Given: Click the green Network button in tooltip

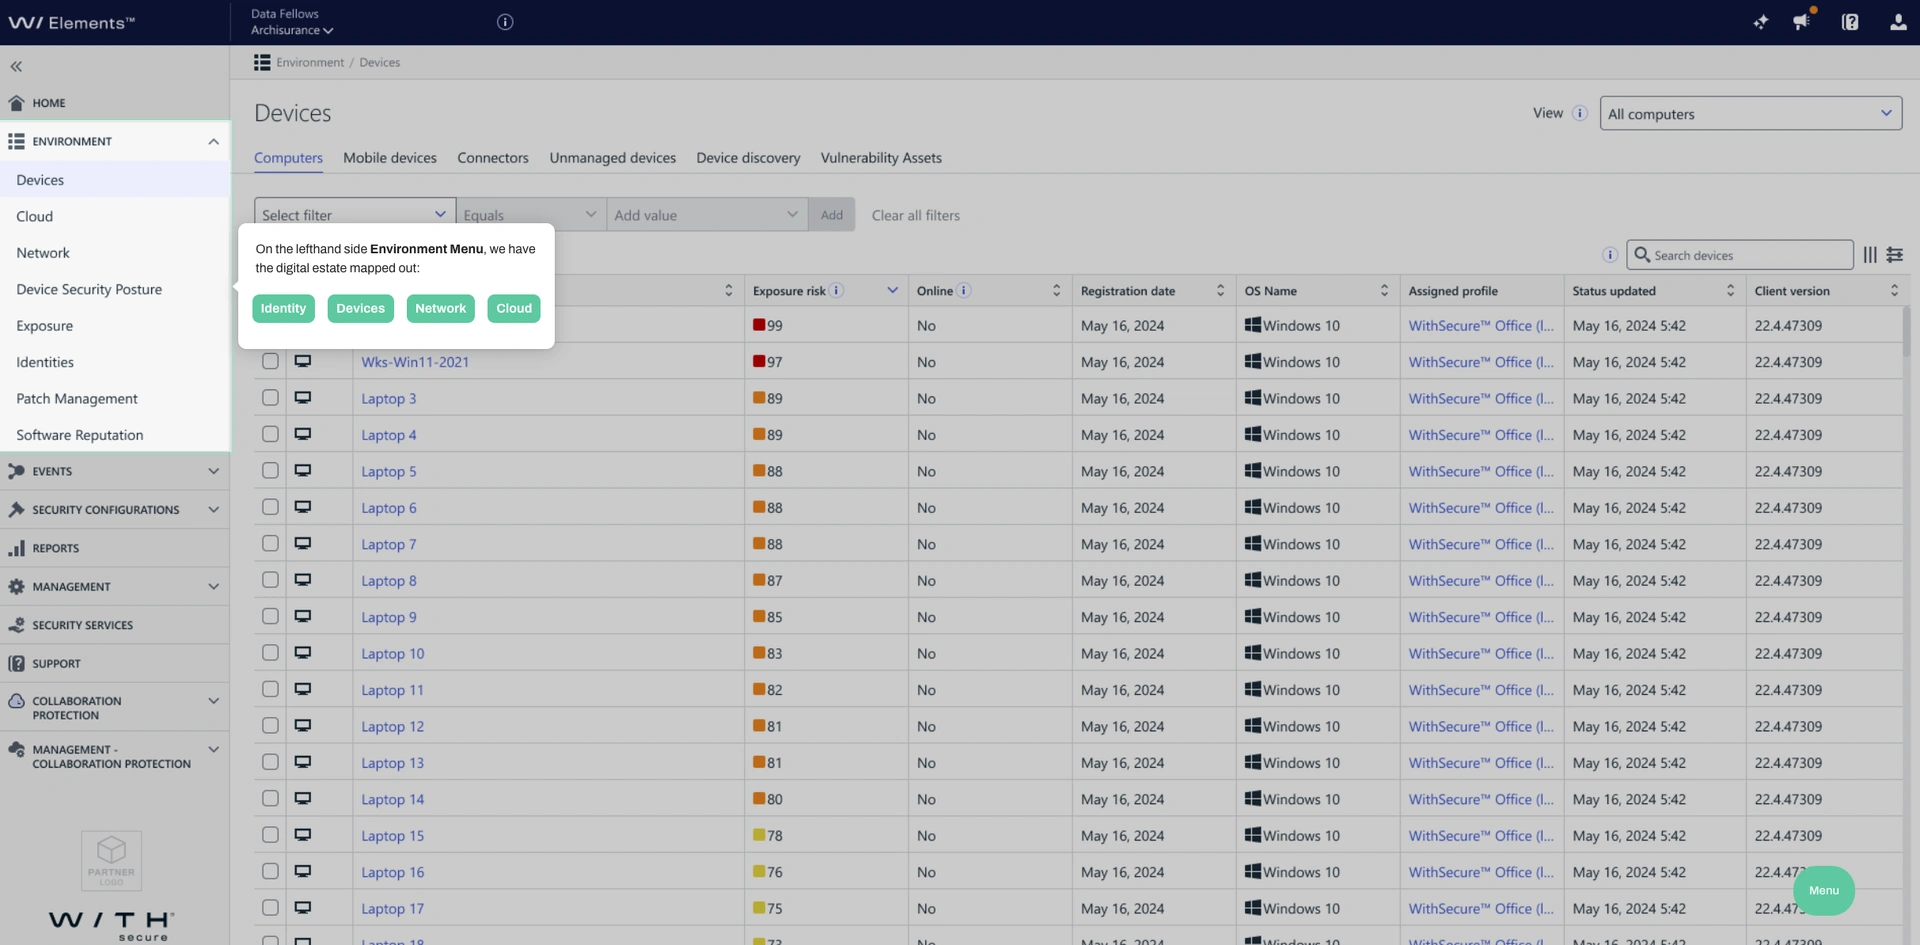Looking at the screenshot, I should coord(440,309).
